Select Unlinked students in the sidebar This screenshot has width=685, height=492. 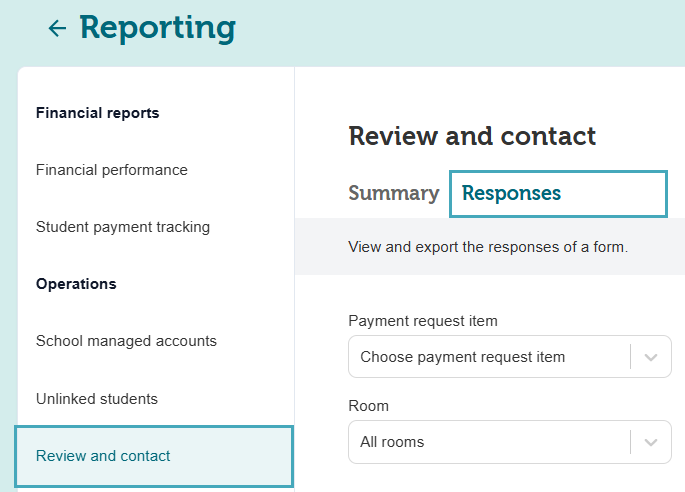click(x=96, y=399)
